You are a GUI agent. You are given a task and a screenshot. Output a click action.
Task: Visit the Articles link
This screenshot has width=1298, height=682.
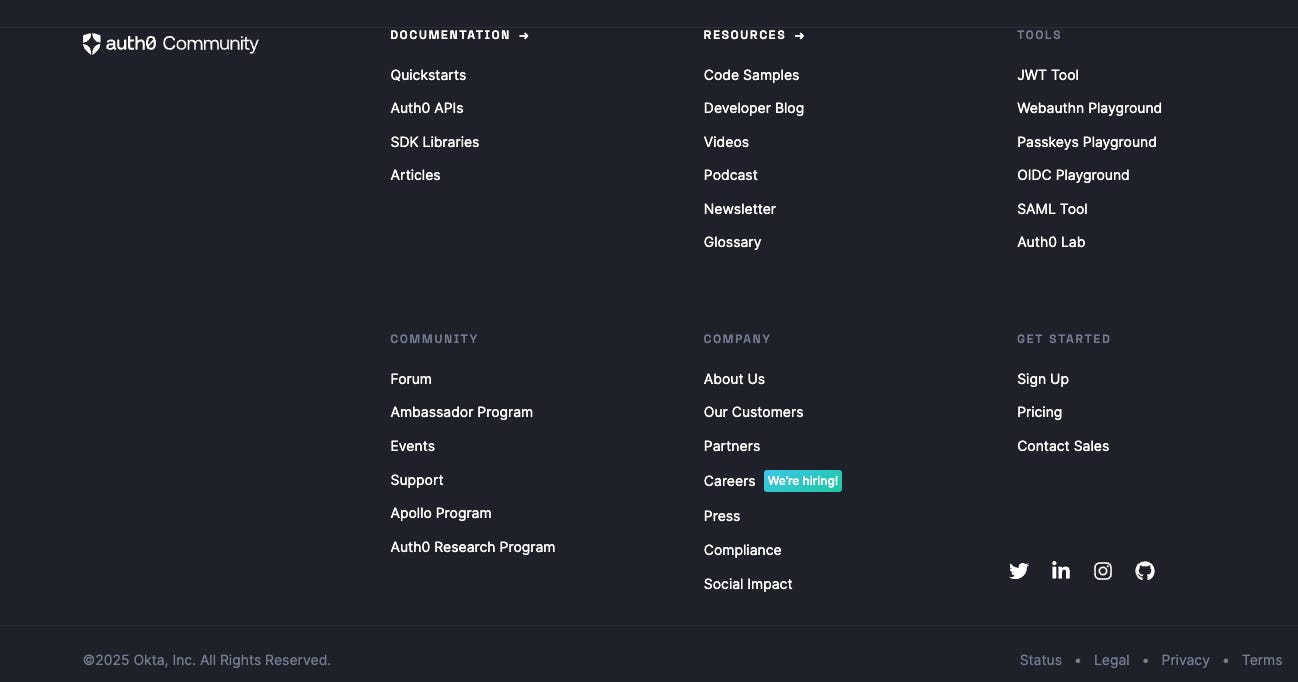(x=415, y=175)
